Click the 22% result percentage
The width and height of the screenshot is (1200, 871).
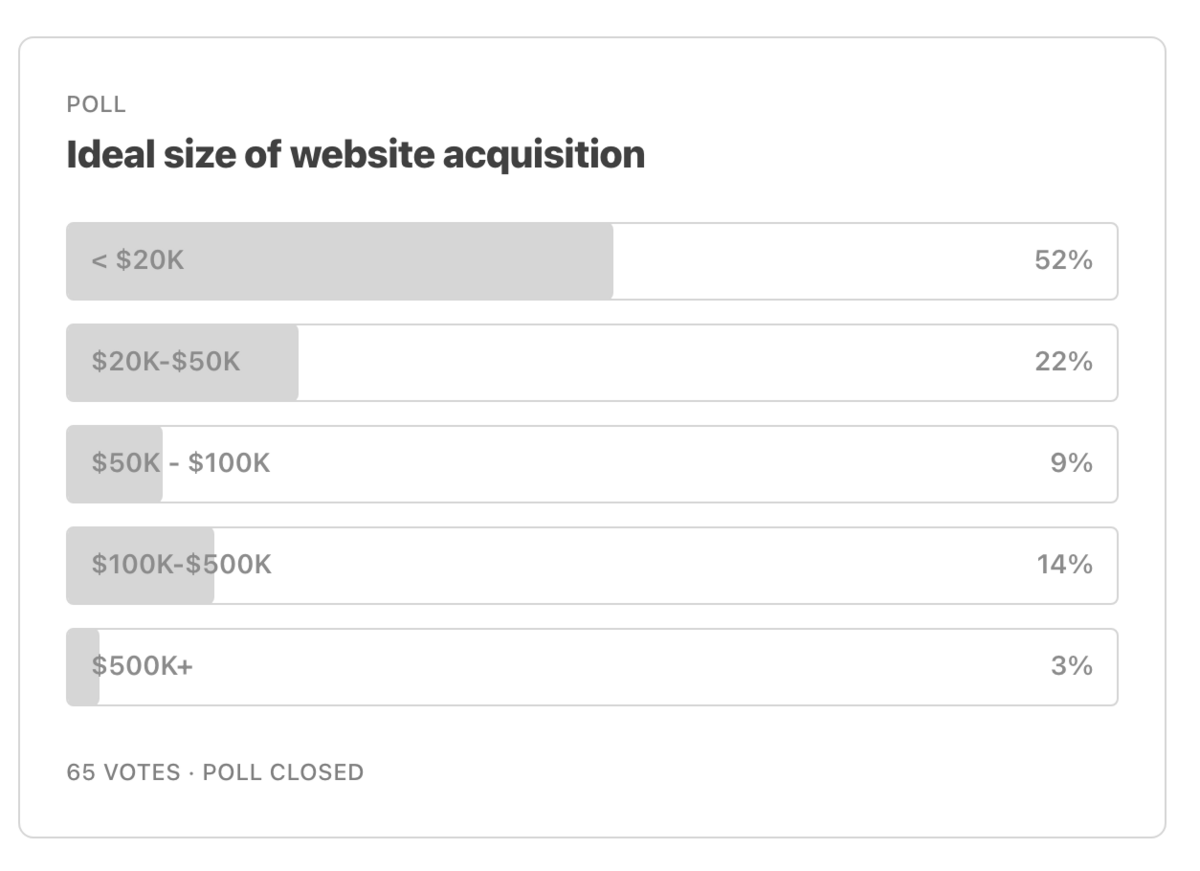click(x=1063, y=362)
